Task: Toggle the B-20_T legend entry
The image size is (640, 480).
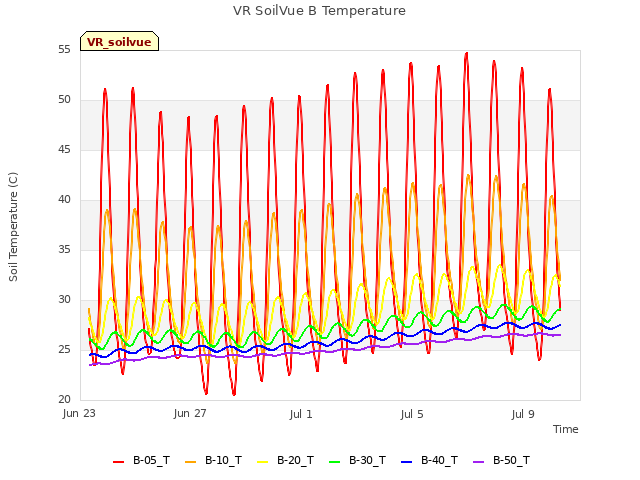Action: pos(285,461)
